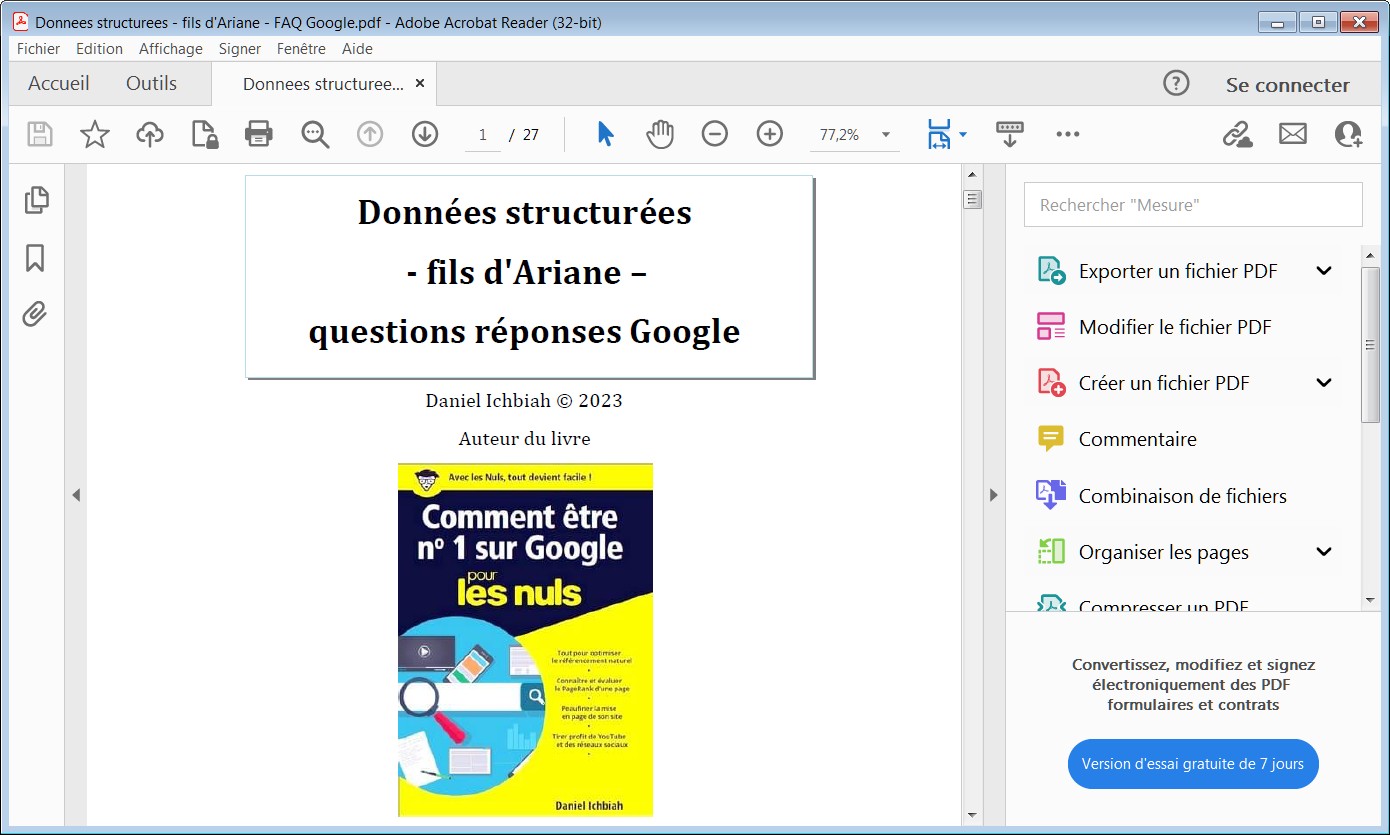Print the current document
1390x835 pixels.
[259, 134]
